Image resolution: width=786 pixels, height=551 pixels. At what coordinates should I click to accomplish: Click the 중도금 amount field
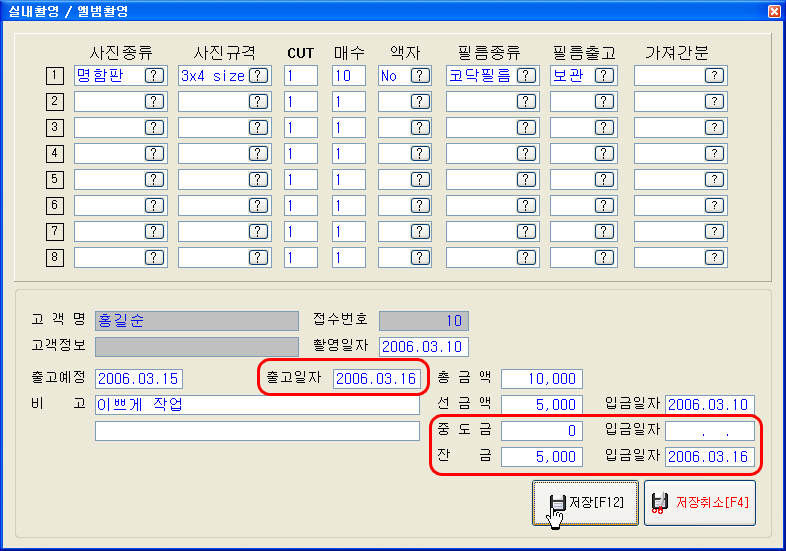pos(542,431)
